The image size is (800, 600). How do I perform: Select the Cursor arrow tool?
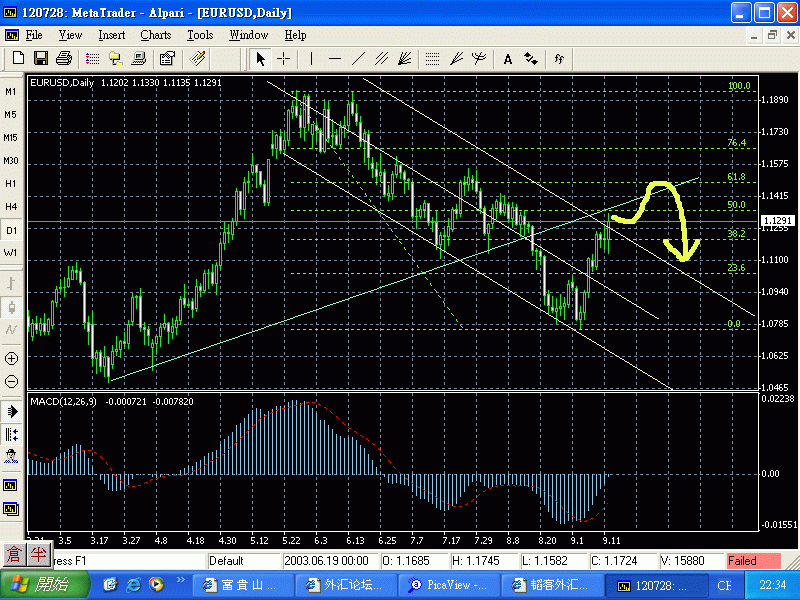pyautogui.click(x=261, y=59)
